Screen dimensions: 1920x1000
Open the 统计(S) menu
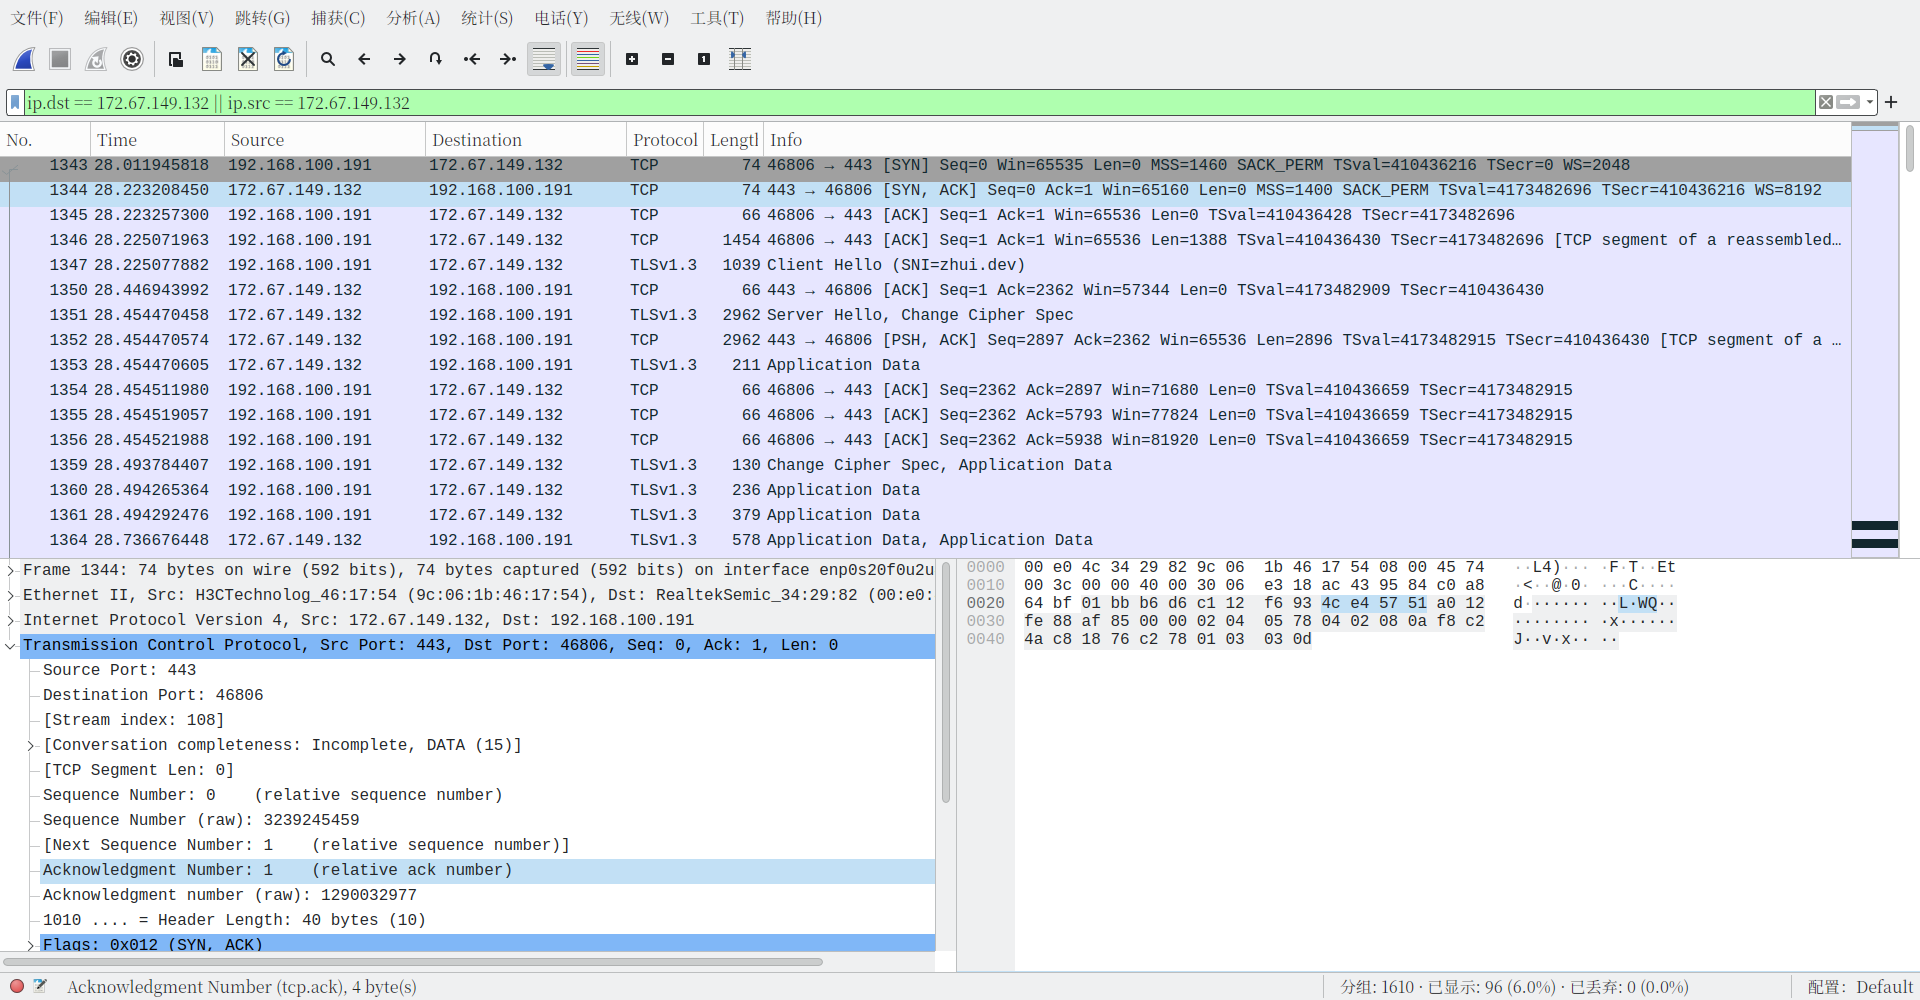click(487, 18)
